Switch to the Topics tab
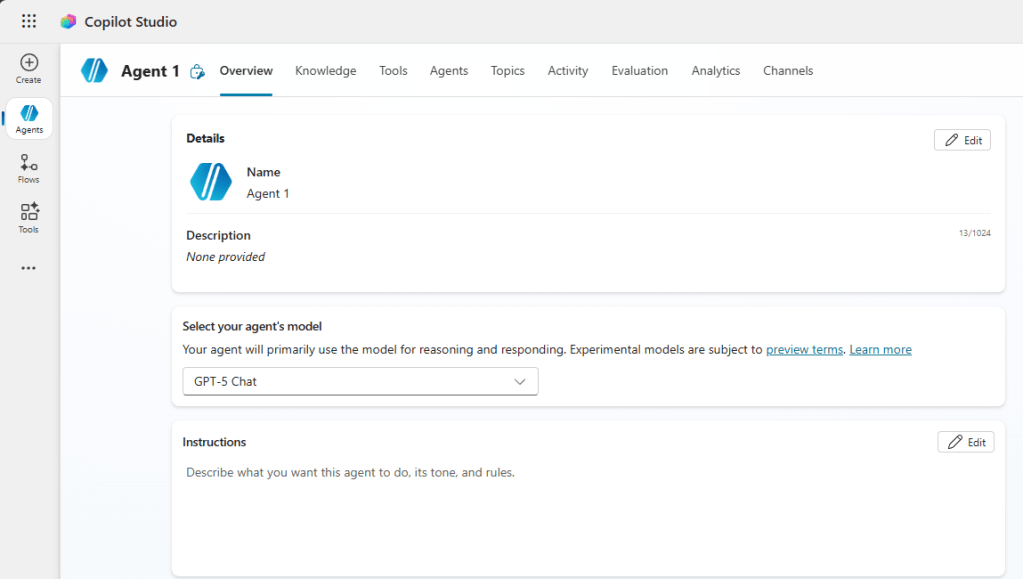 pos(507,71)
